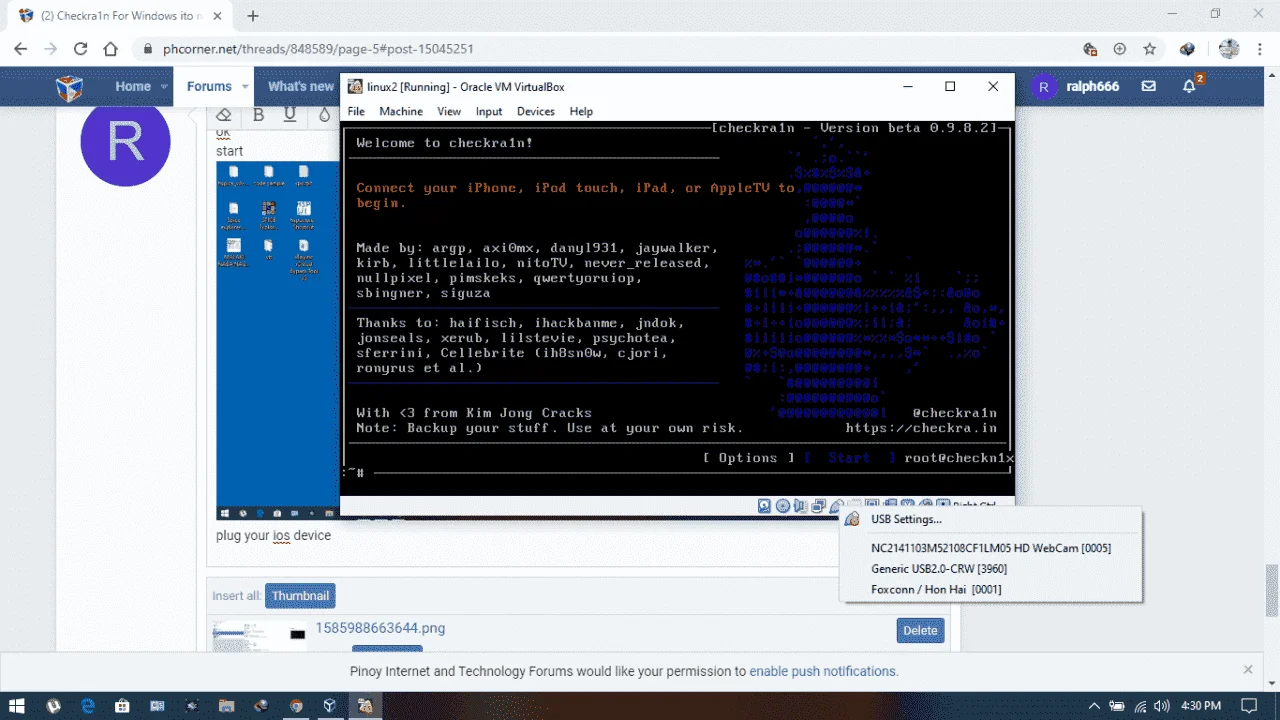Click the USB devices icon in VirtualBox status bar

coord(837,506)
